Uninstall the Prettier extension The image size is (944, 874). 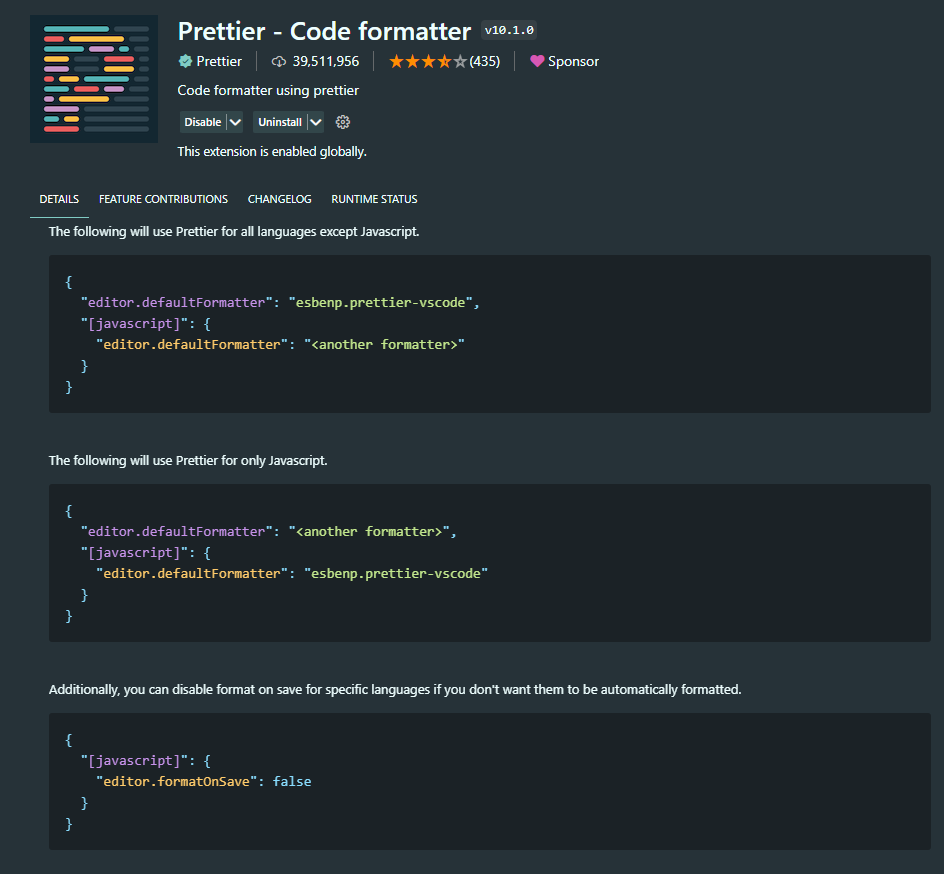[280, 122]
